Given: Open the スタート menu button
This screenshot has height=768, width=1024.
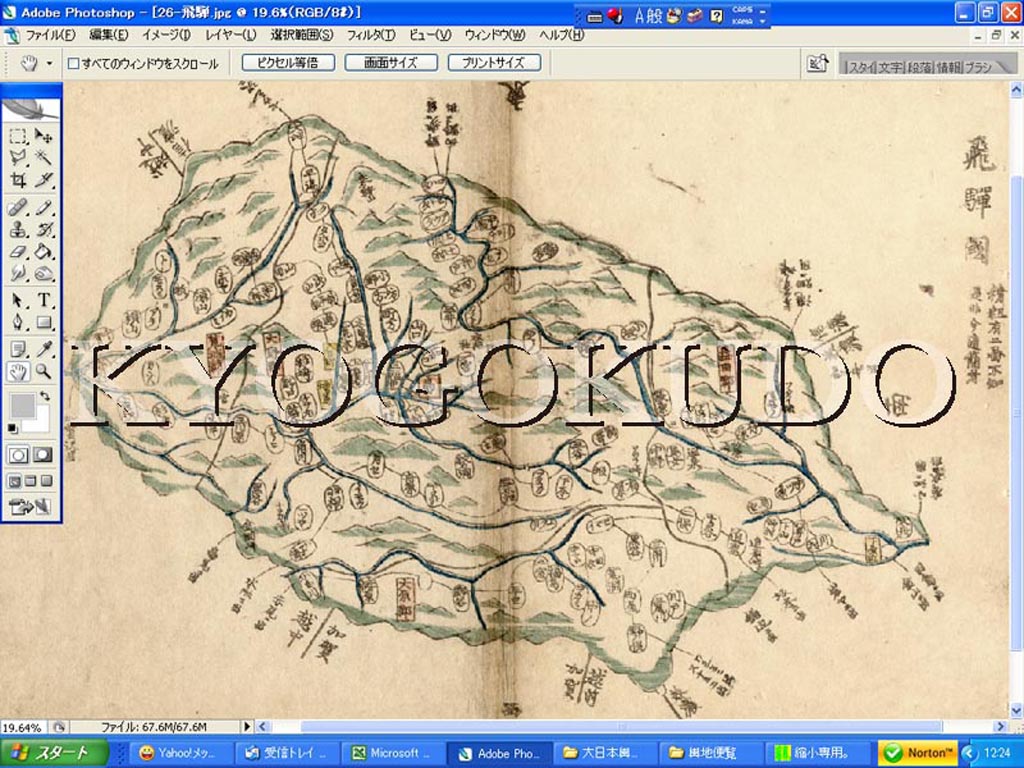Looking at the screenshot, I should point(54,753).
